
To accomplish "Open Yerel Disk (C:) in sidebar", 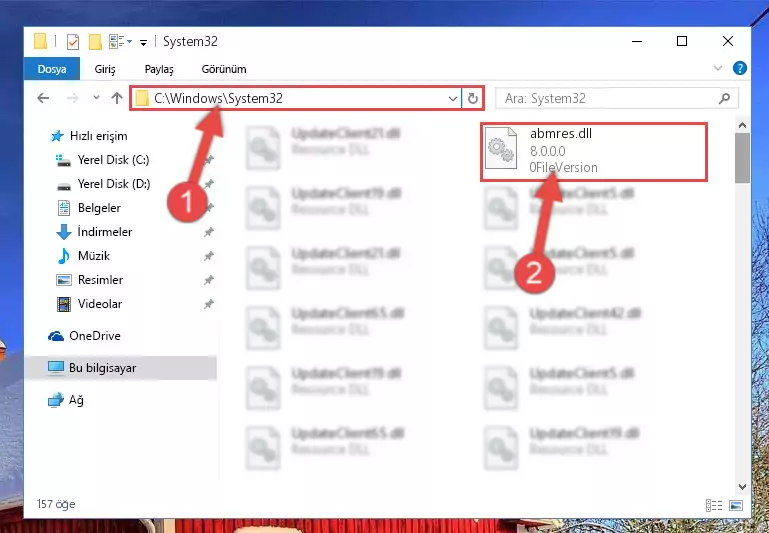I will click(113, 160).
